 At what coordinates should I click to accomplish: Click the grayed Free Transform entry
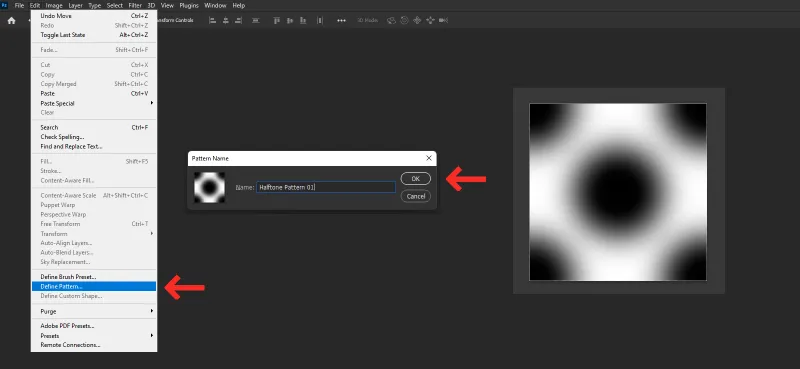(94, 224)
